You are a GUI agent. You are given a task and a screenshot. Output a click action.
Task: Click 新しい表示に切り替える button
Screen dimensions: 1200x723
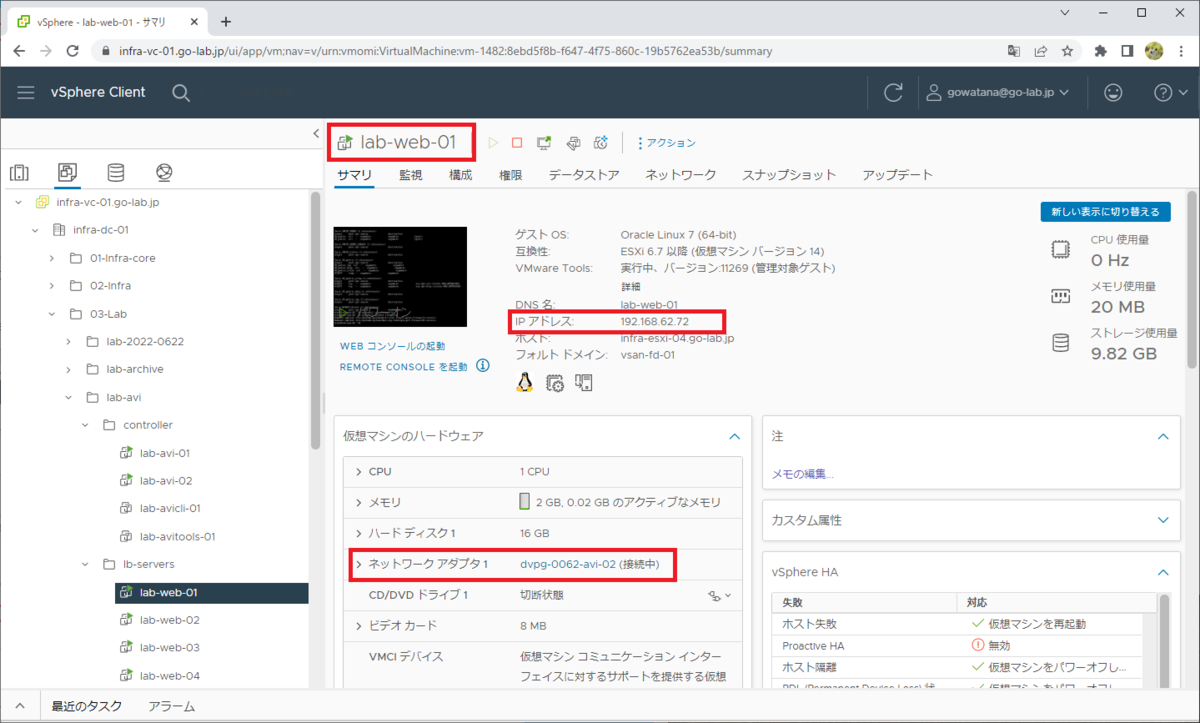(x=1105, y=212)
